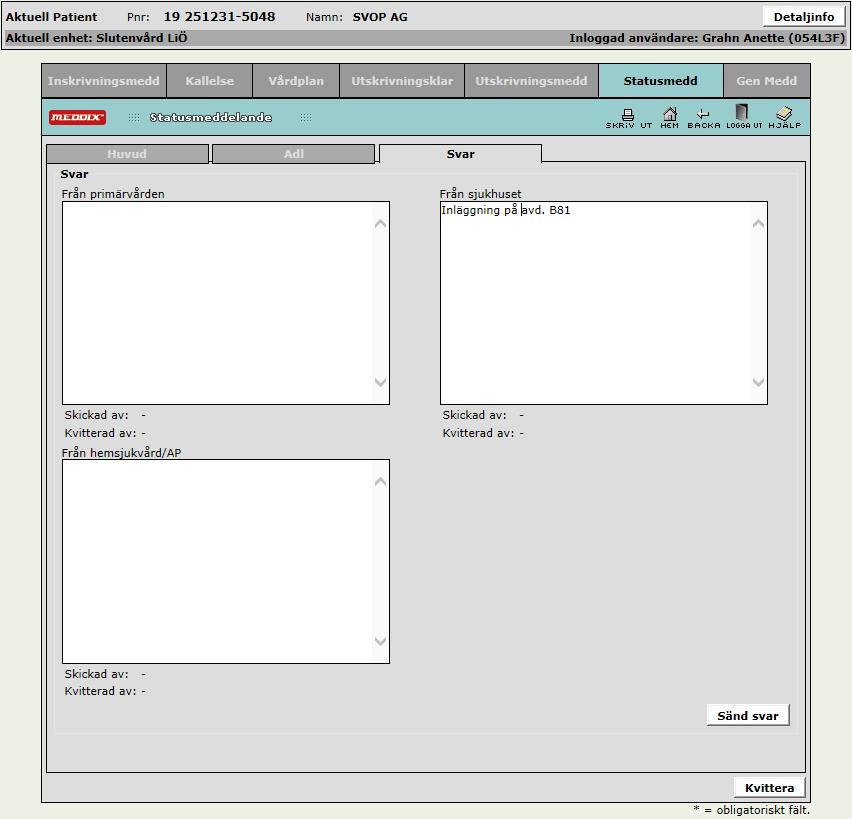Select the Svar sub-tab

(x=460, y=154)
